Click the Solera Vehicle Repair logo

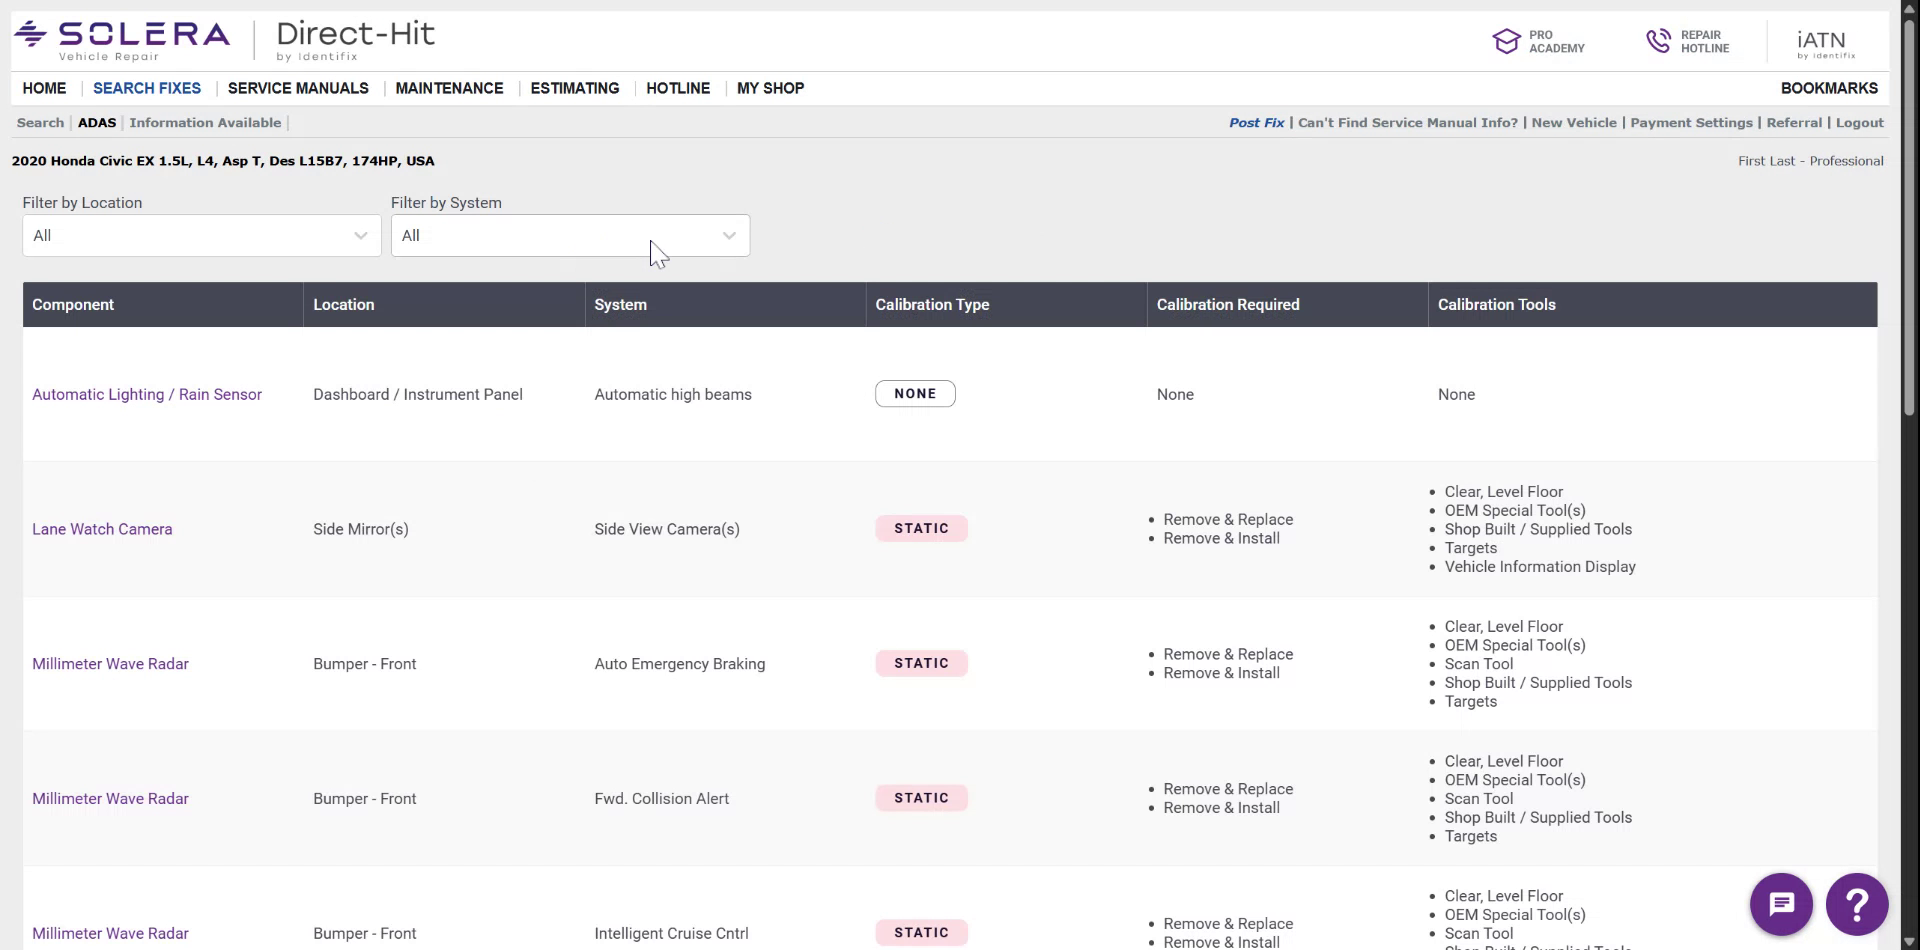point(120,38)
